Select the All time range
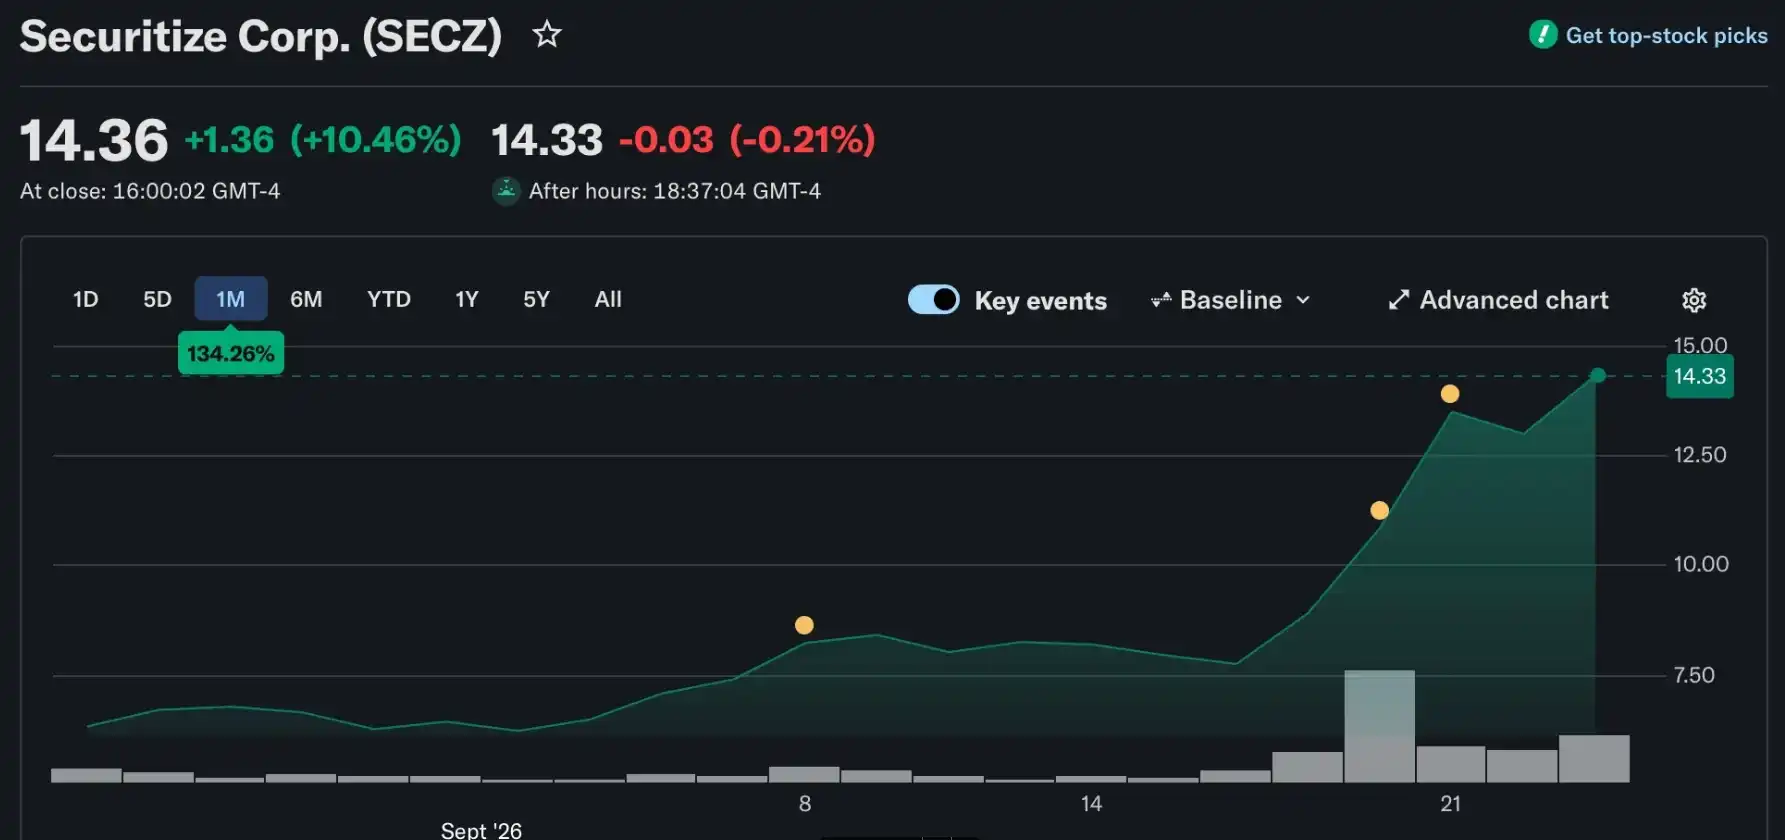Image resolution: width=1785 pixels, height=840 pixels. coord(608,299)
